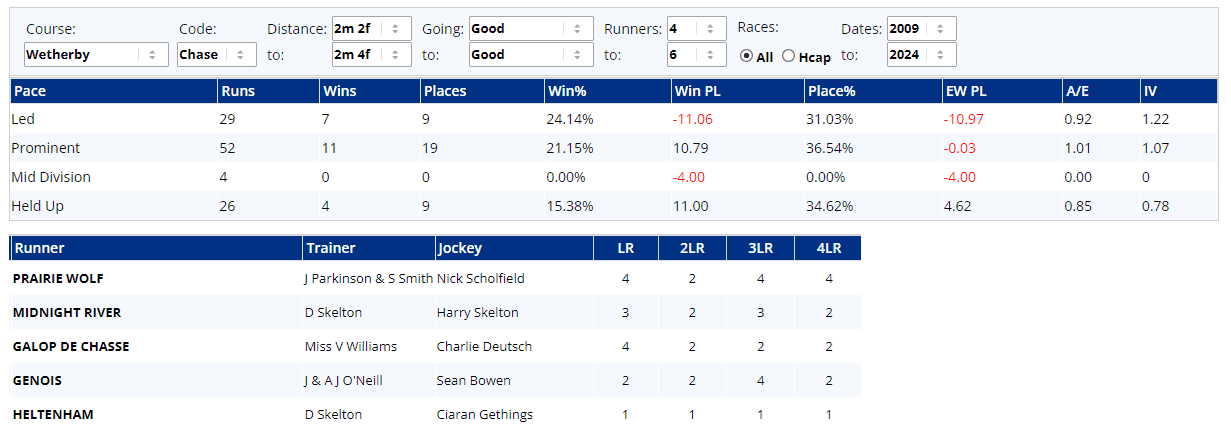Open the Course dropdown showing Wetherby
This screenshot has width=1231, height=429.
click(96, 55)
